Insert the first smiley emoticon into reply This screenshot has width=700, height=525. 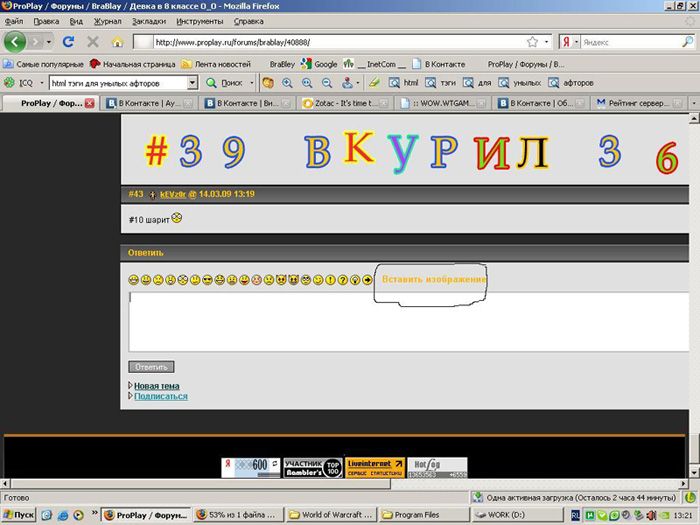click(x=134, y=280)
